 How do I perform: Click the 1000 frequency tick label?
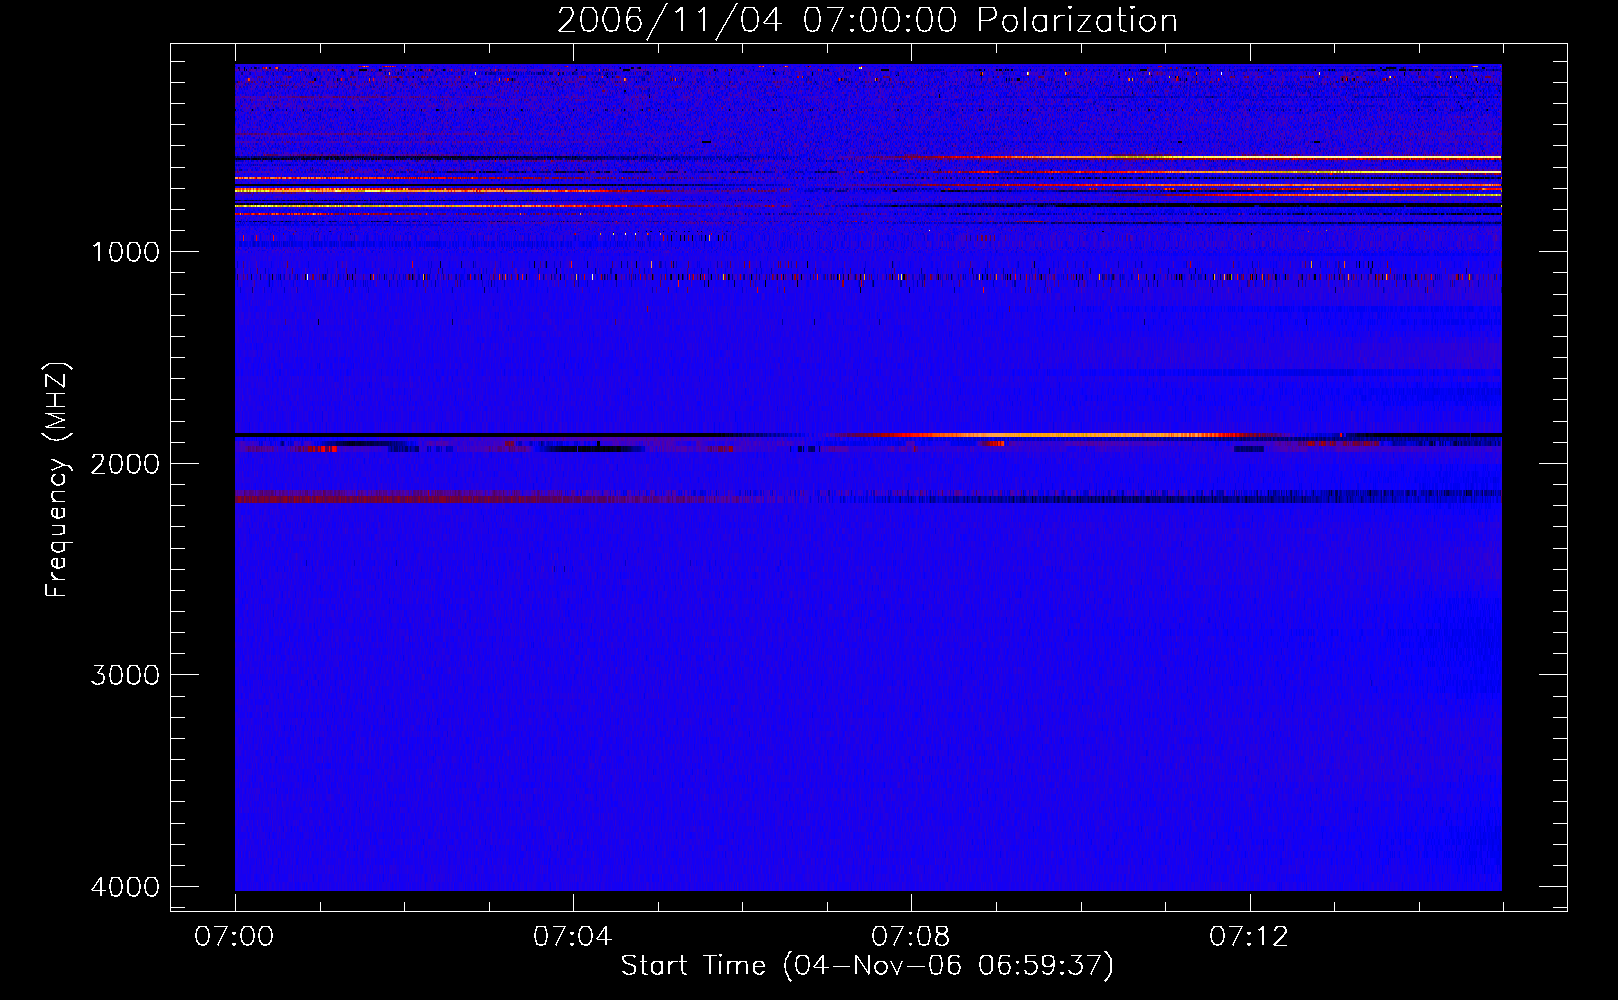[125, 252]
